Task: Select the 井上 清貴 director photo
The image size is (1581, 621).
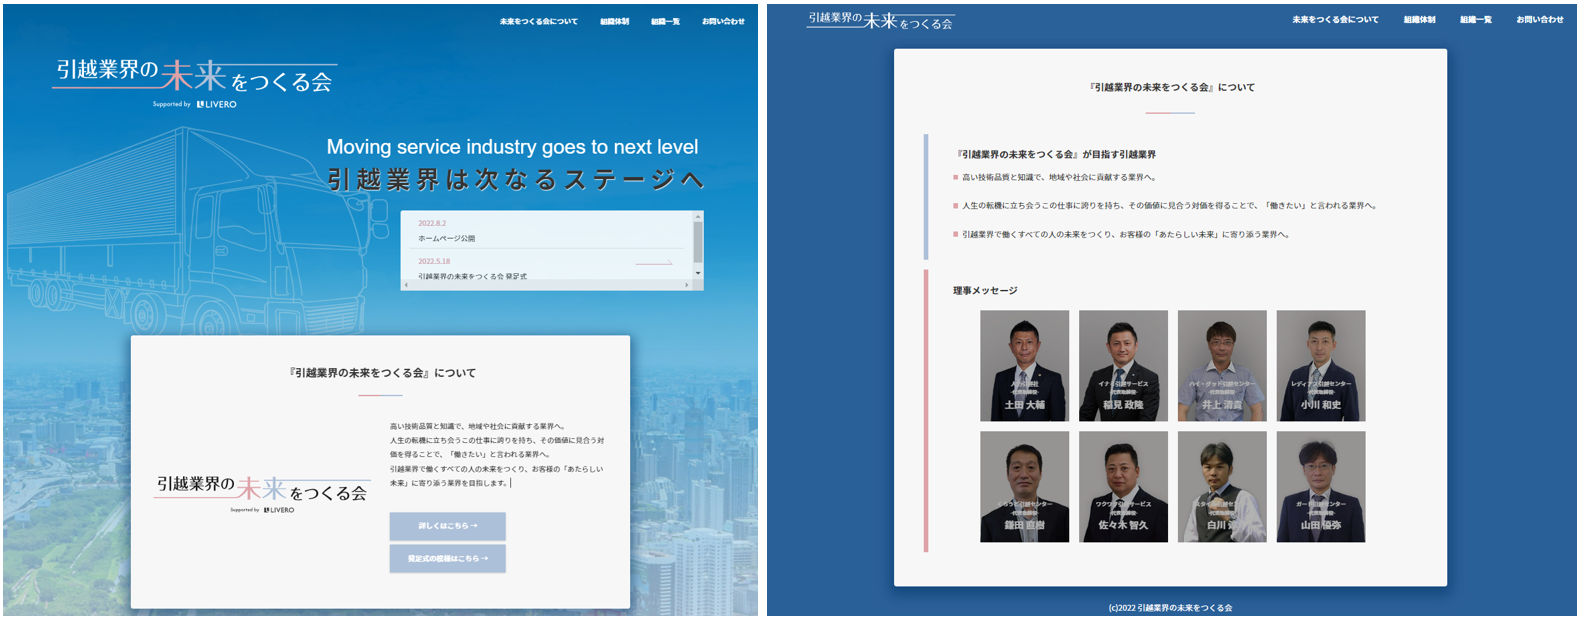Action: (1222, 365)
